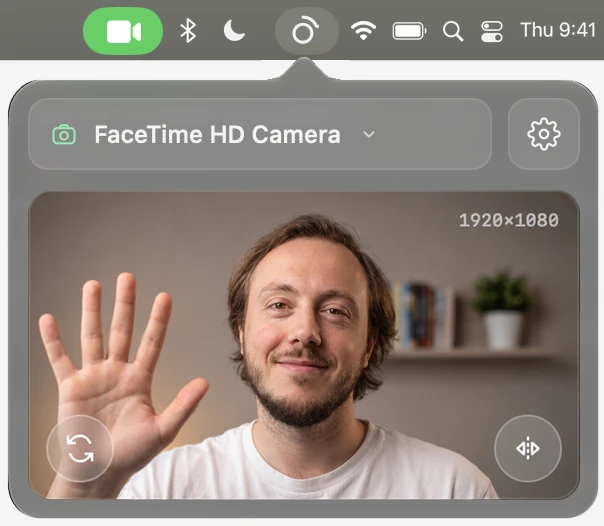Click the clock showing Thu 9:41

pyautogui.click(x=558, y=30)
